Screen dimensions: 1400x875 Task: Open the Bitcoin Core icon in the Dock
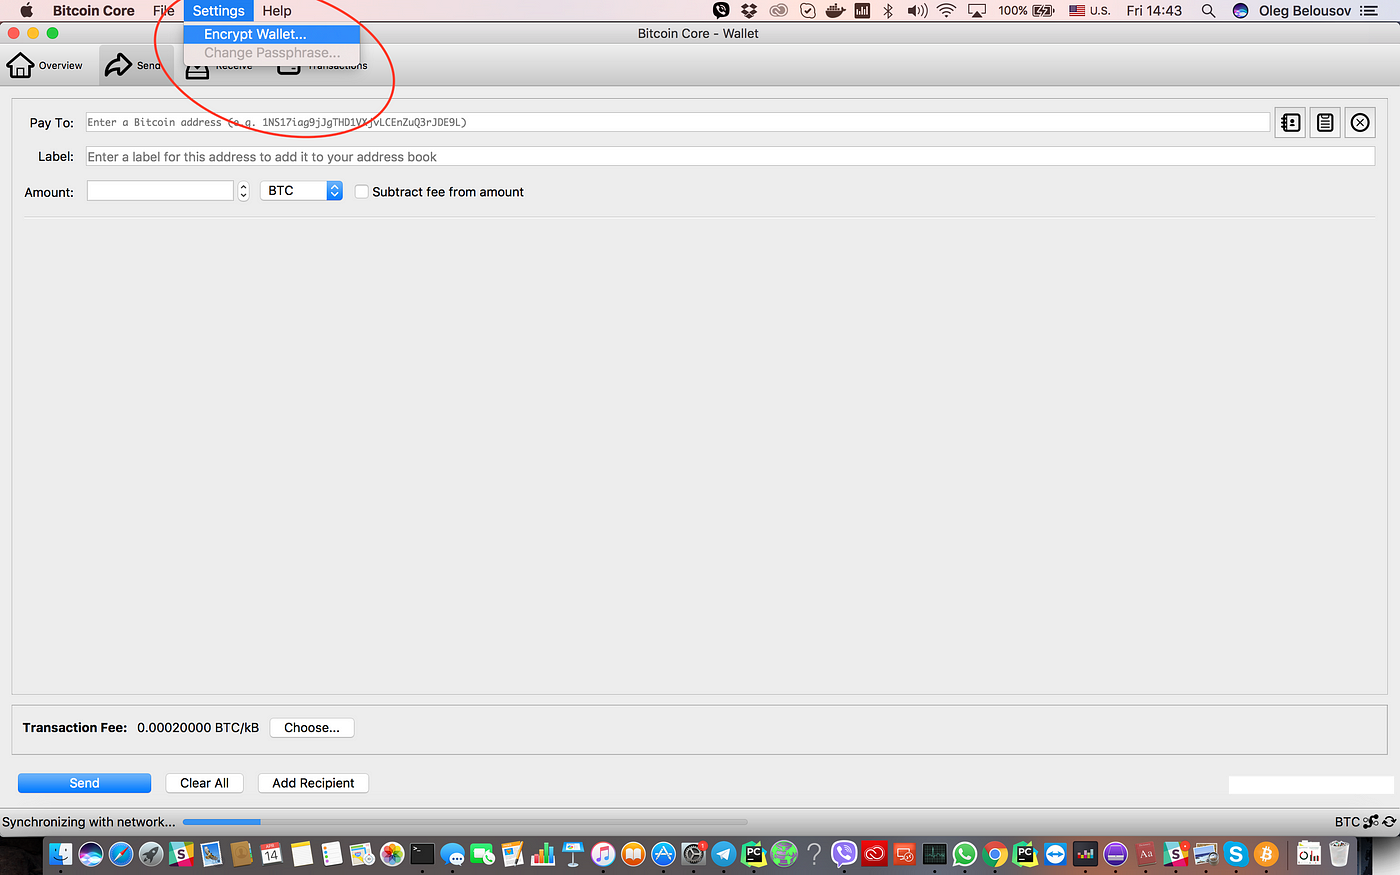coord(1266,854)
